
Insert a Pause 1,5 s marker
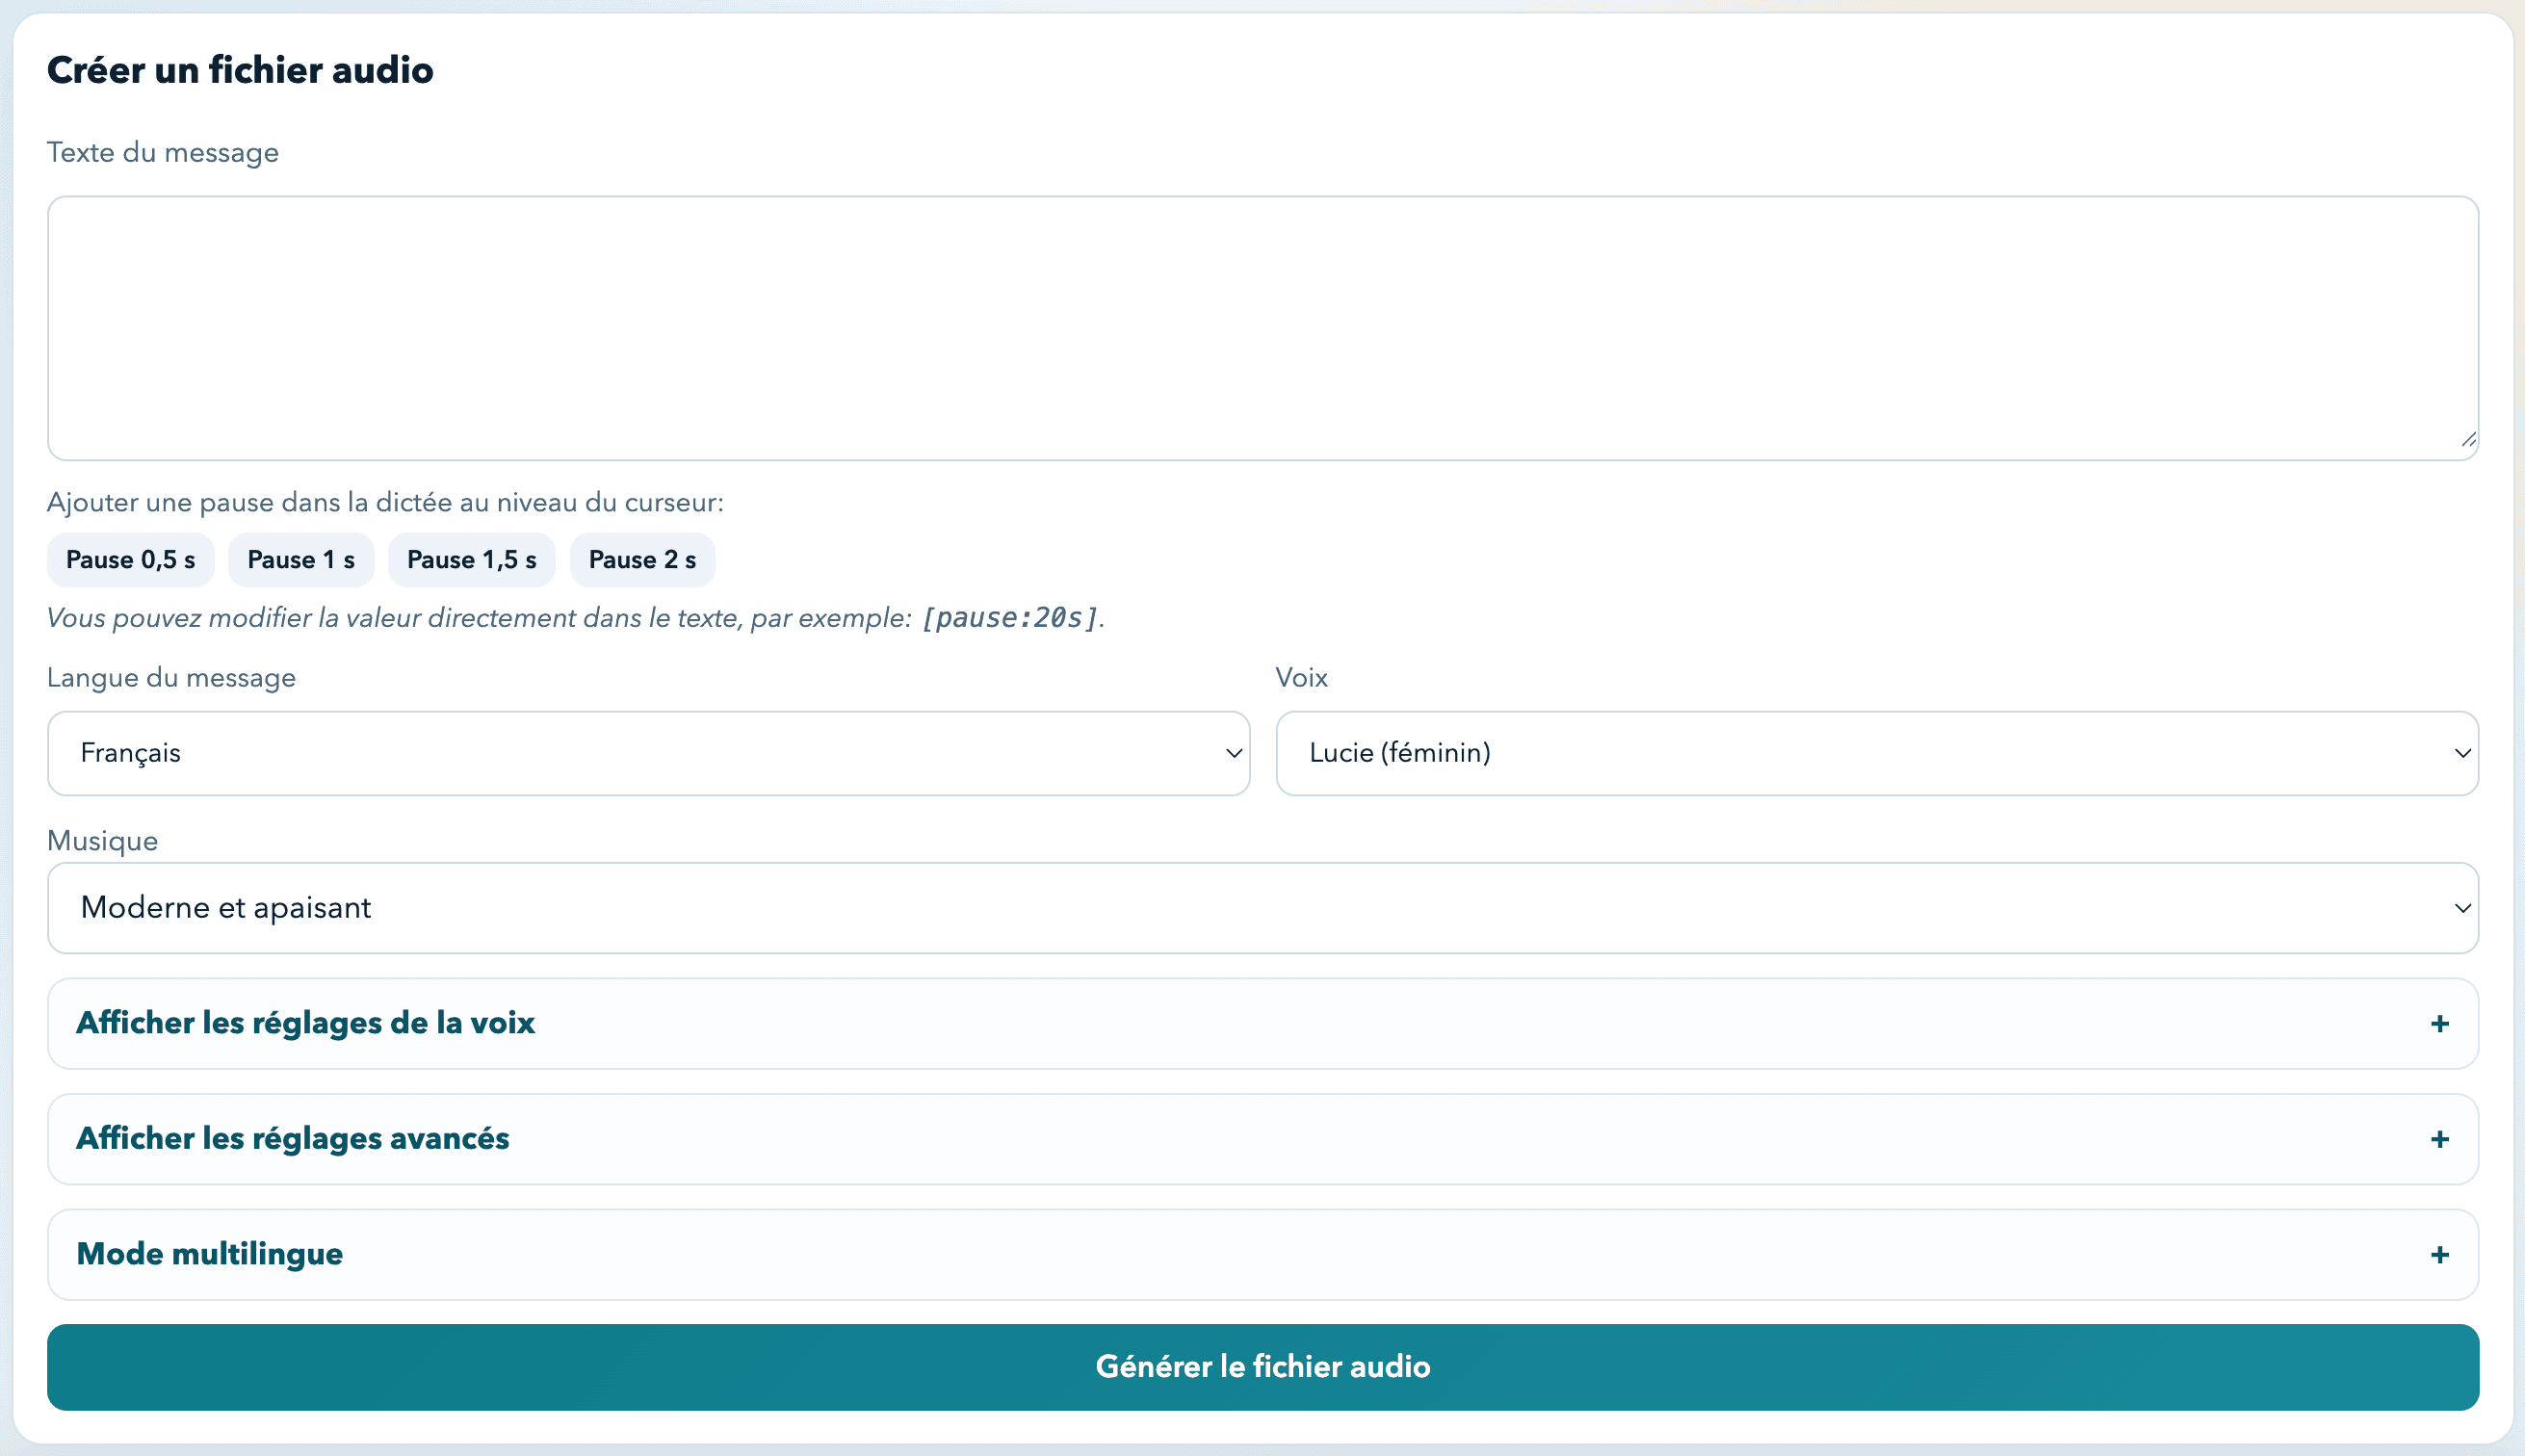click(471, 560)
